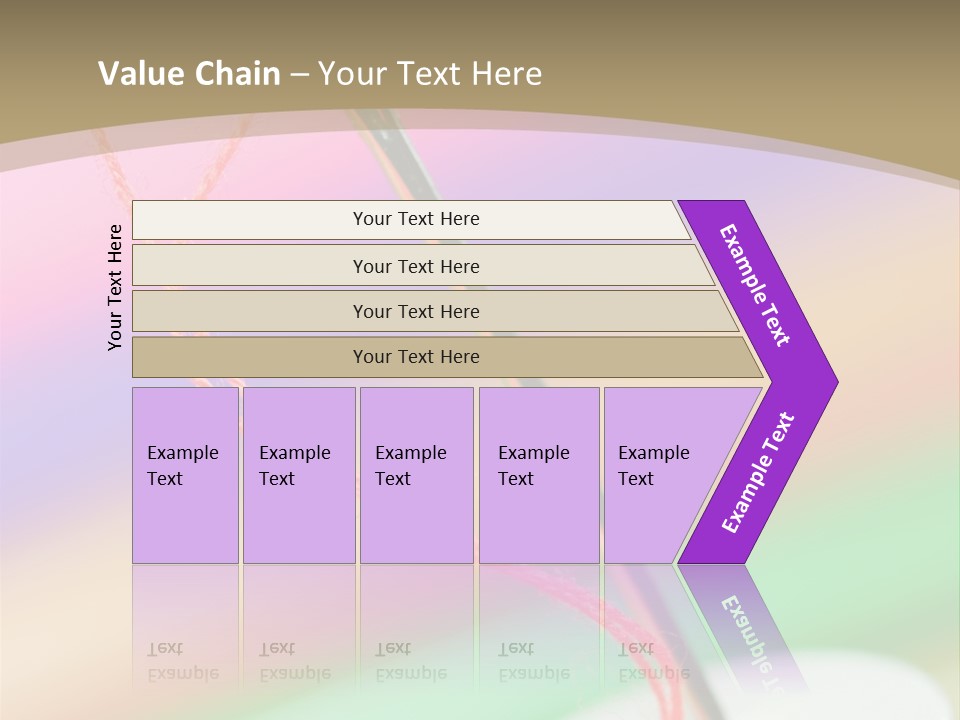Click upper purple chevron segment "Example Text"
Image resolution: width=960 pixels, height=720 pixels.
(x=755, y=285)
